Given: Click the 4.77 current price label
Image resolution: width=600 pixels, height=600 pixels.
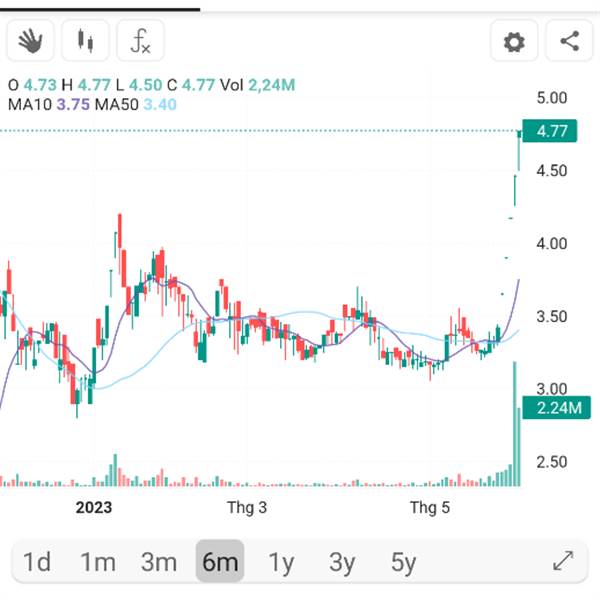Looking at the screenshot, I should coord(549,131).
